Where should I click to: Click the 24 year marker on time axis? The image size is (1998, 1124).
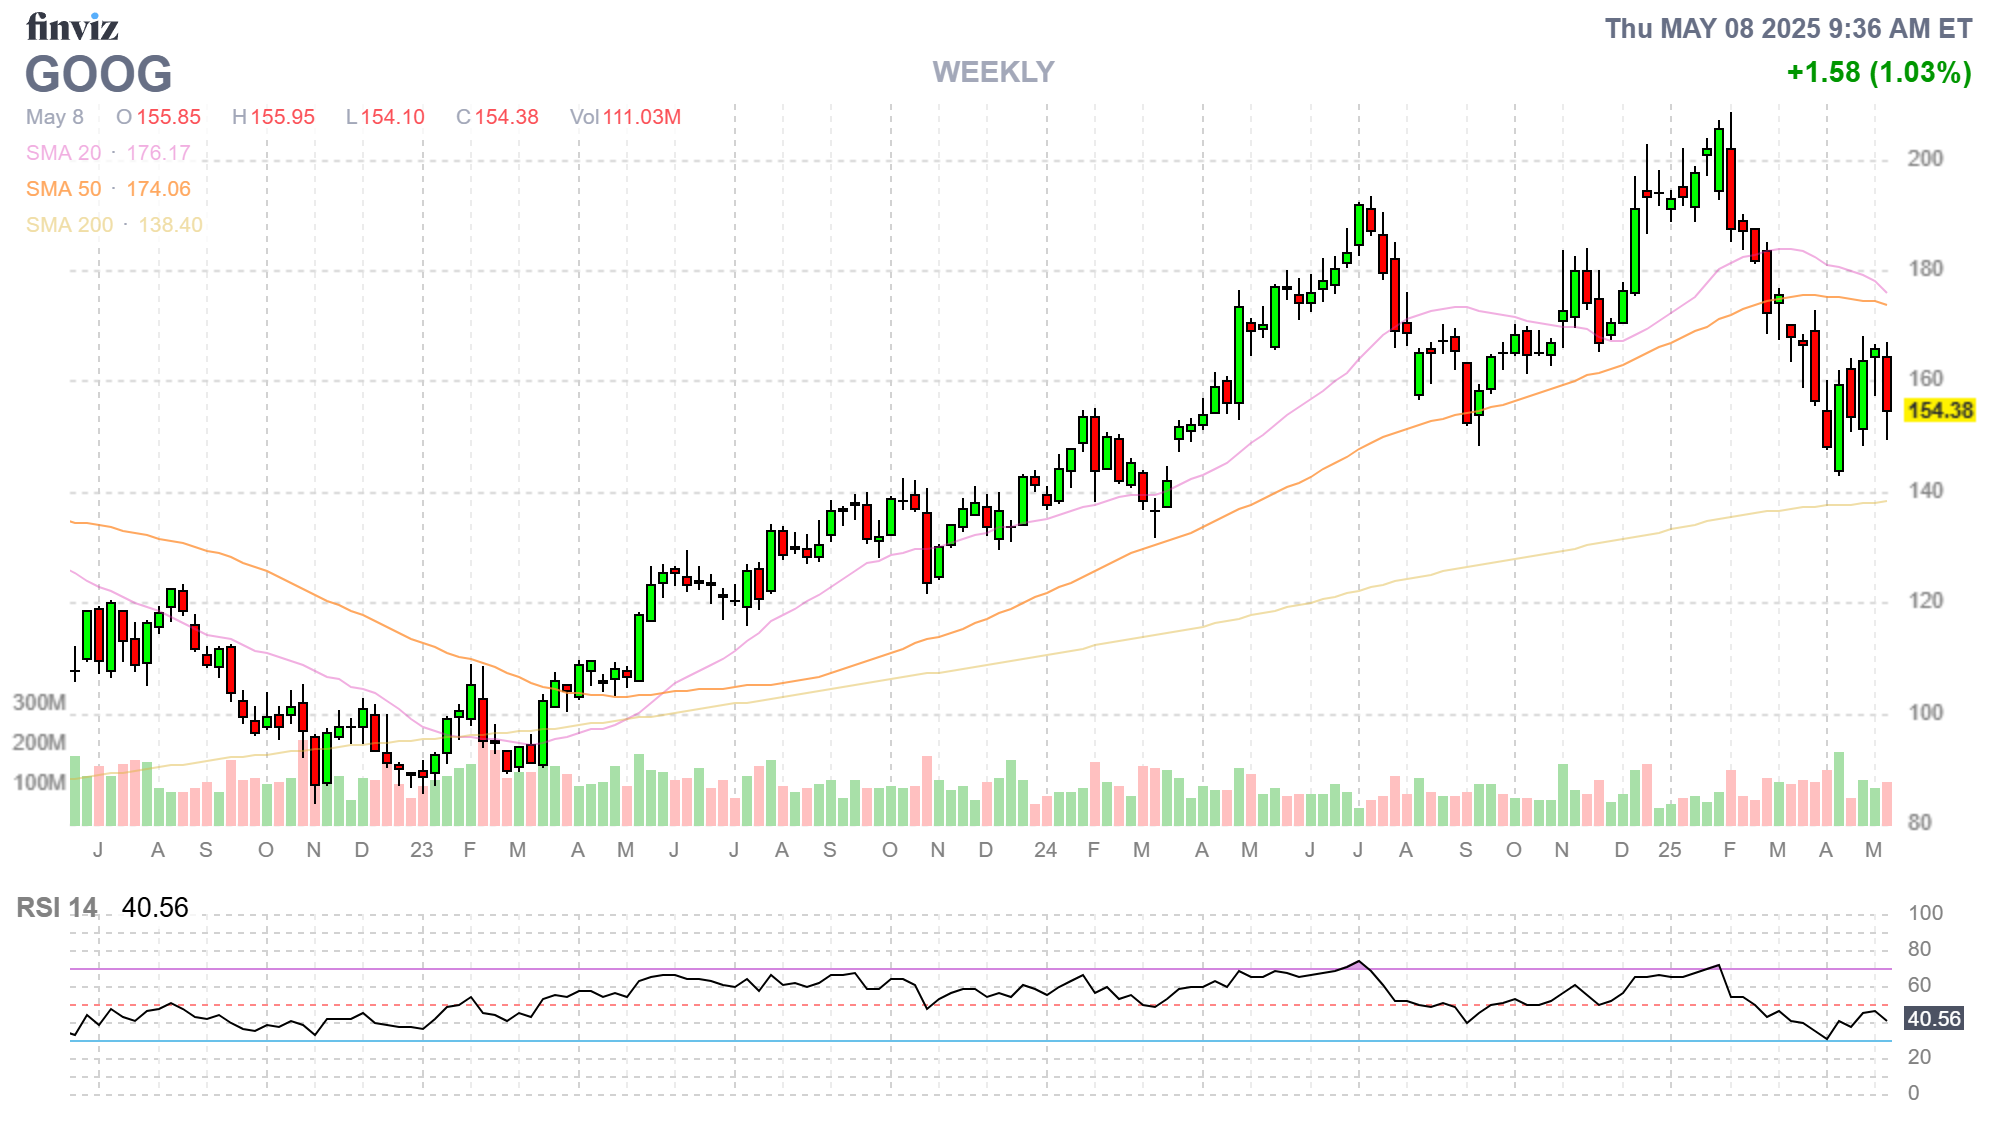click(1045, 850)
